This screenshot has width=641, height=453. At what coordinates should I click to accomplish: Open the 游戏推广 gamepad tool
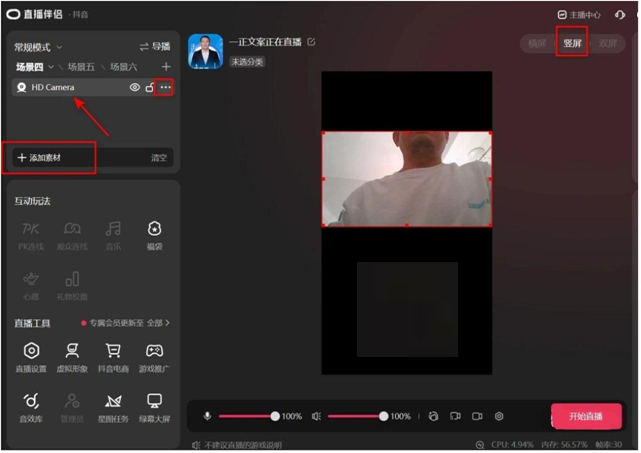tap(154, 355)
